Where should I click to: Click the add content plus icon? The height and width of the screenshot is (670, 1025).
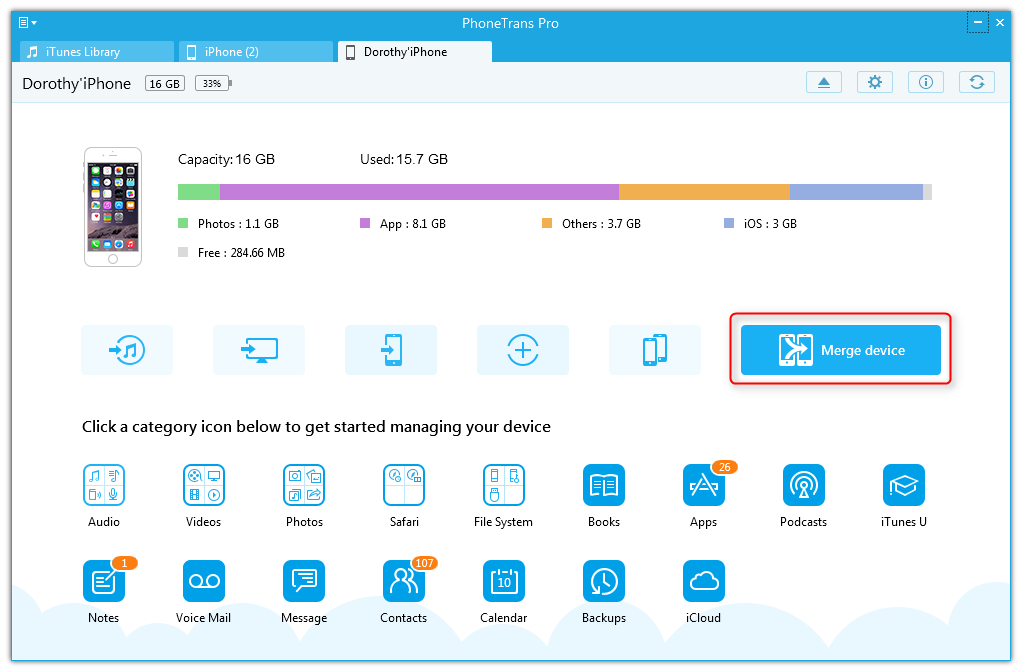click(523, 350)
